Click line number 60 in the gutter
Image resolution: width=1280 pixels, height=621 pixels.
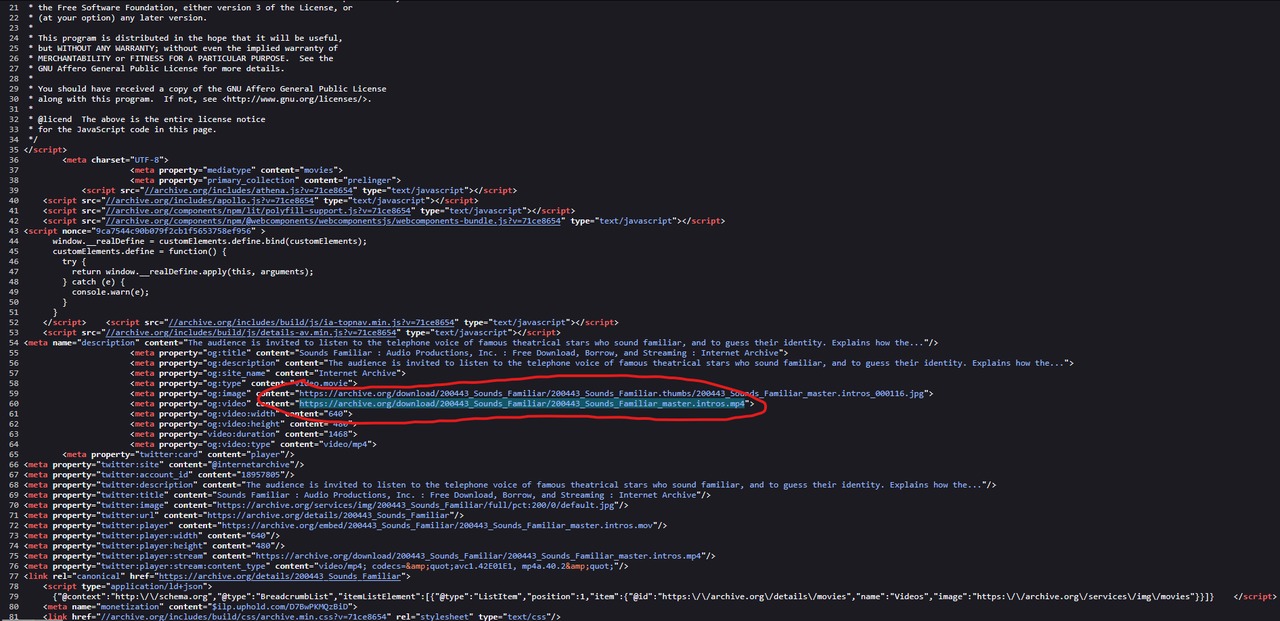click(x=14, y=404)
